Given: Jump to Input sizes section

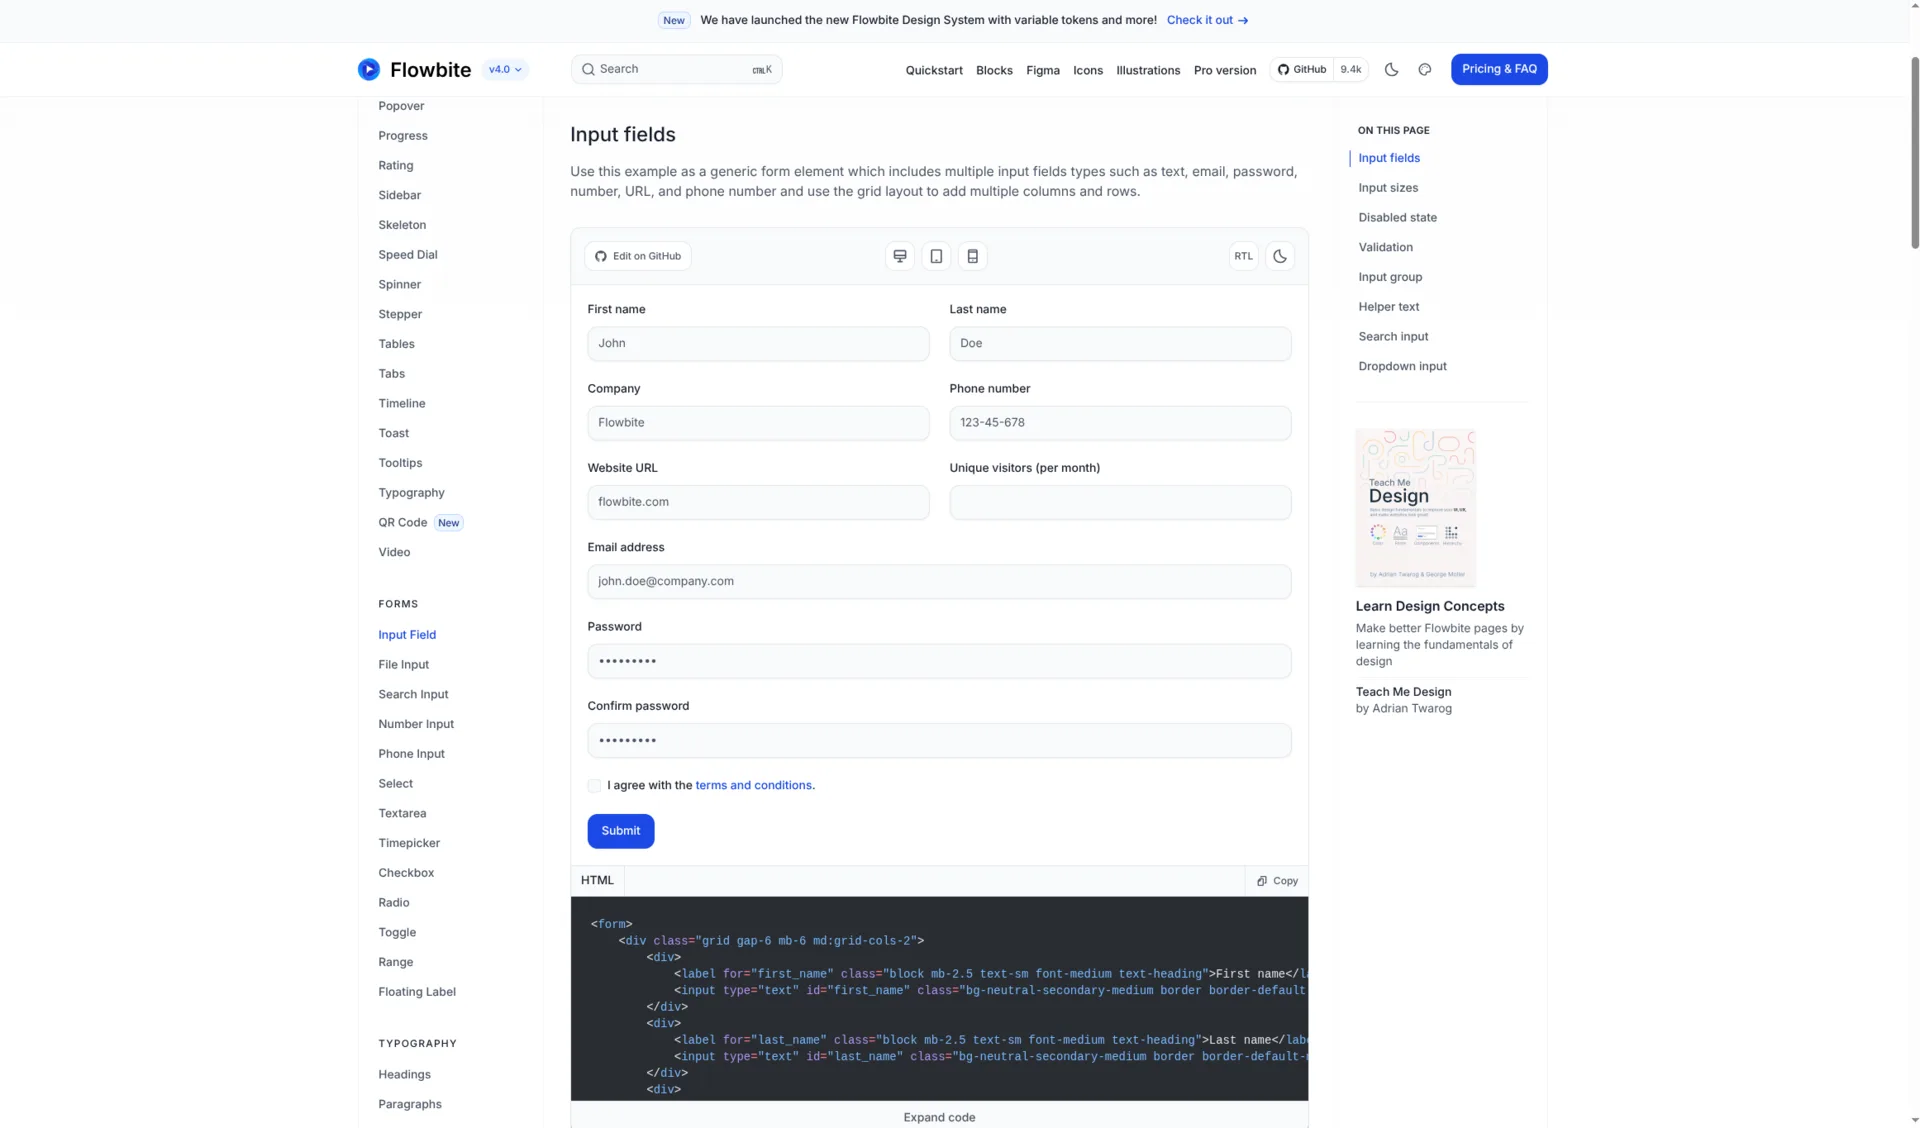Looking at the screenshot, I should pos(1388,188).
